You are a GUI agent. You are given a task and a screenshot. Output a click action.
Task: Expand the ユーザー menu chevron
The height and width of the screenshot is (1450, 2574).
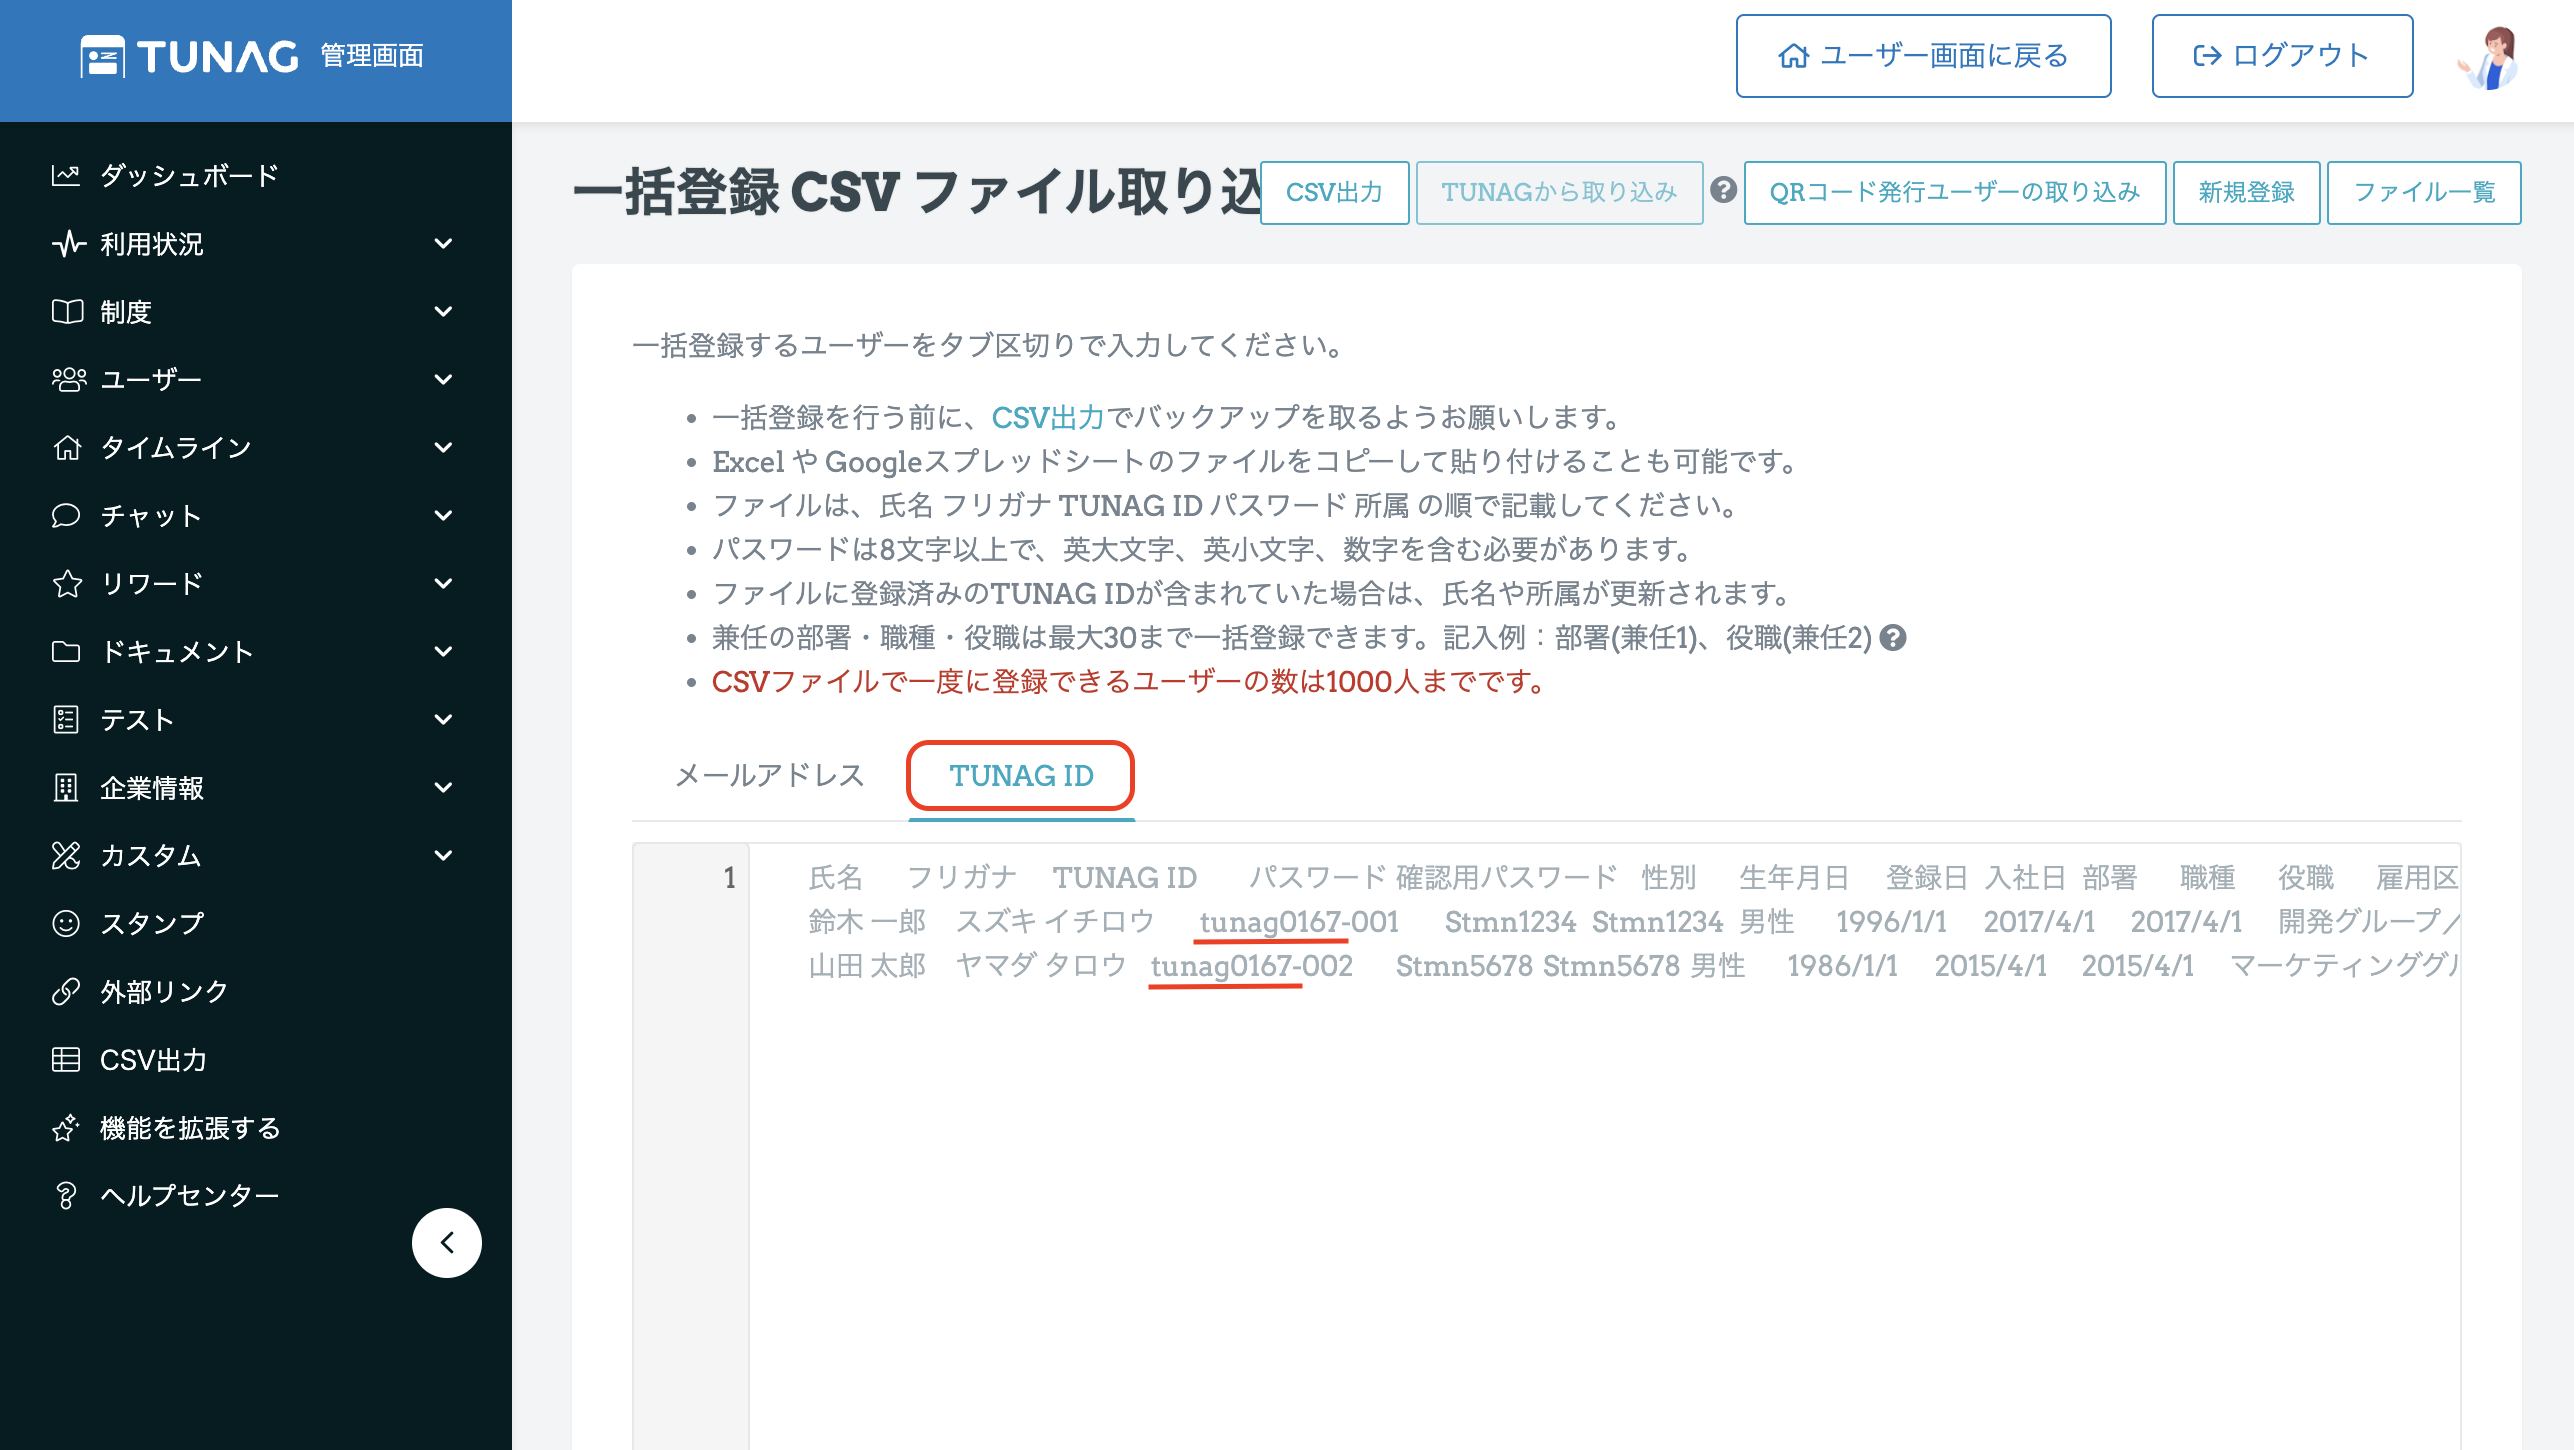444,379
